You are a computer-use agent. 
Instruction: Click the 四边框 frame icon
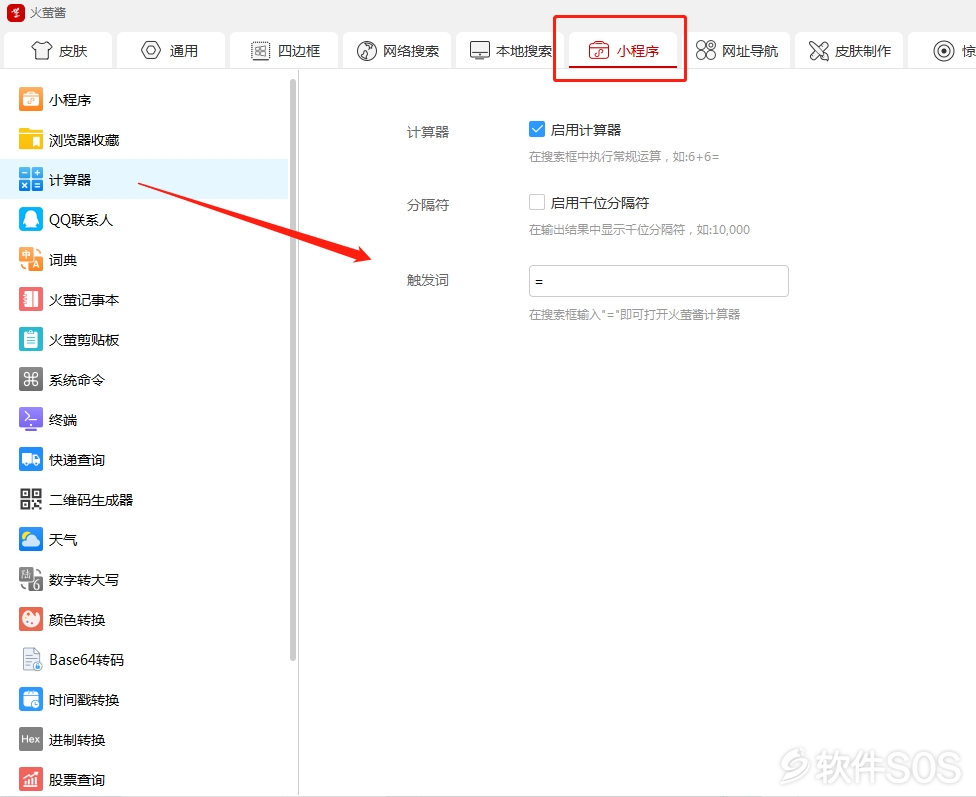click(x=260, y=50)
